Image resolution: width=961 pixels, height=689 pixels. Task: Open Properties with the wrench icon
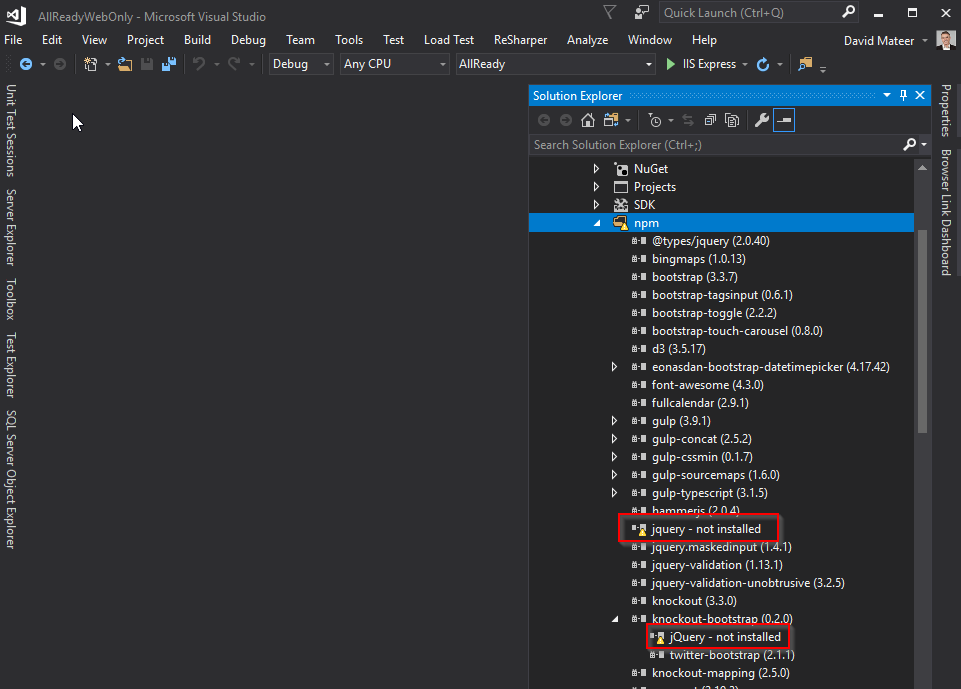pyautogui.click(x=762, y=120)
